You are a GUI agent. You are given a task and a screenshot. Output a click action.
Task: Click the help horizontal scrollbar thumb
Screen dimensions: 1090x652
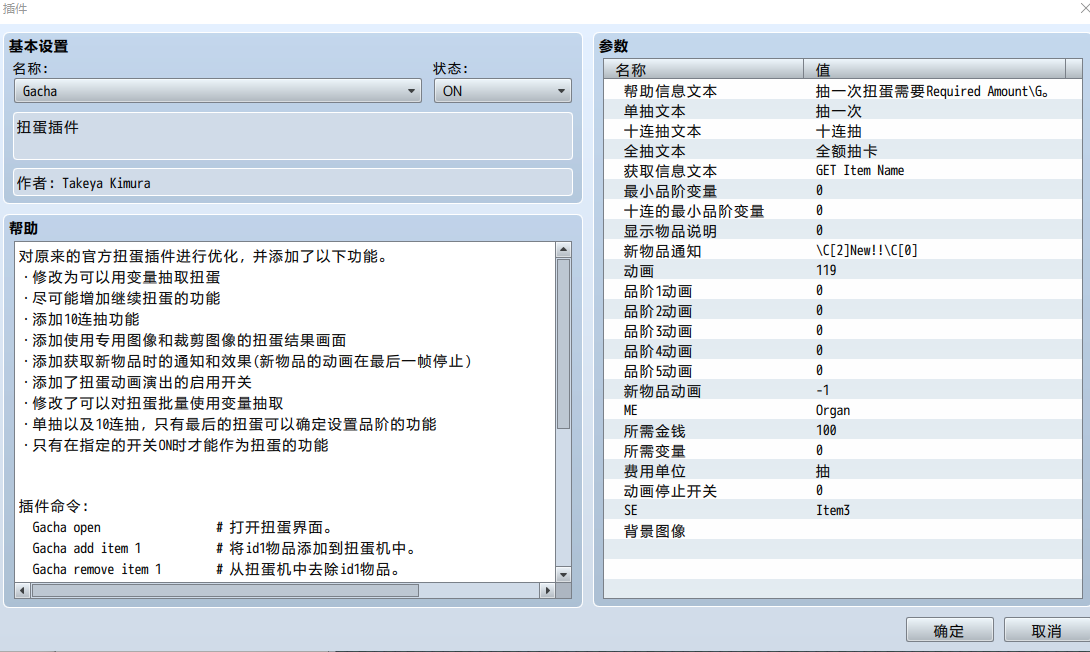pyautogui.click(x=225, y=590)
